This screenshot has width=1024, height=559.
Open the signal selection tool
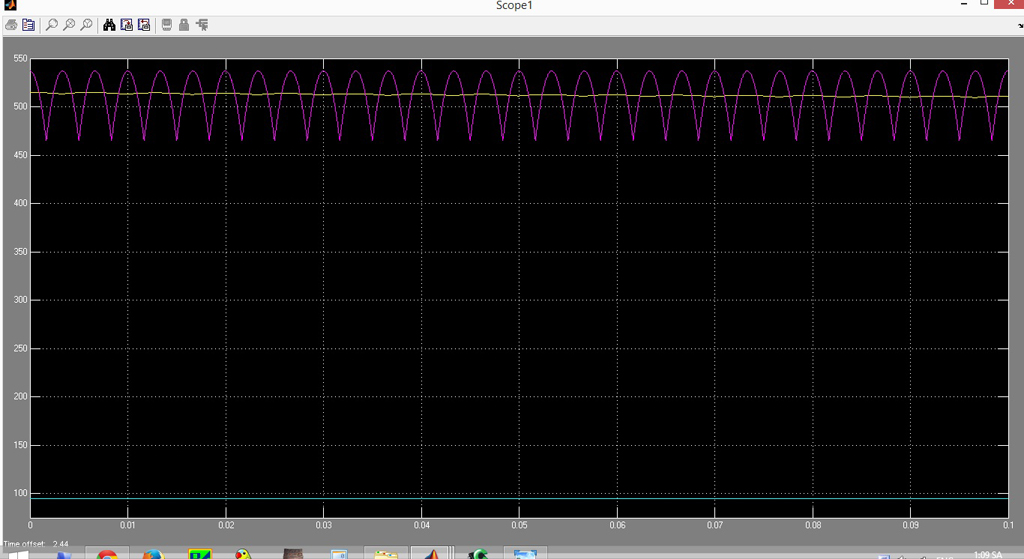[x=202, y=25]
